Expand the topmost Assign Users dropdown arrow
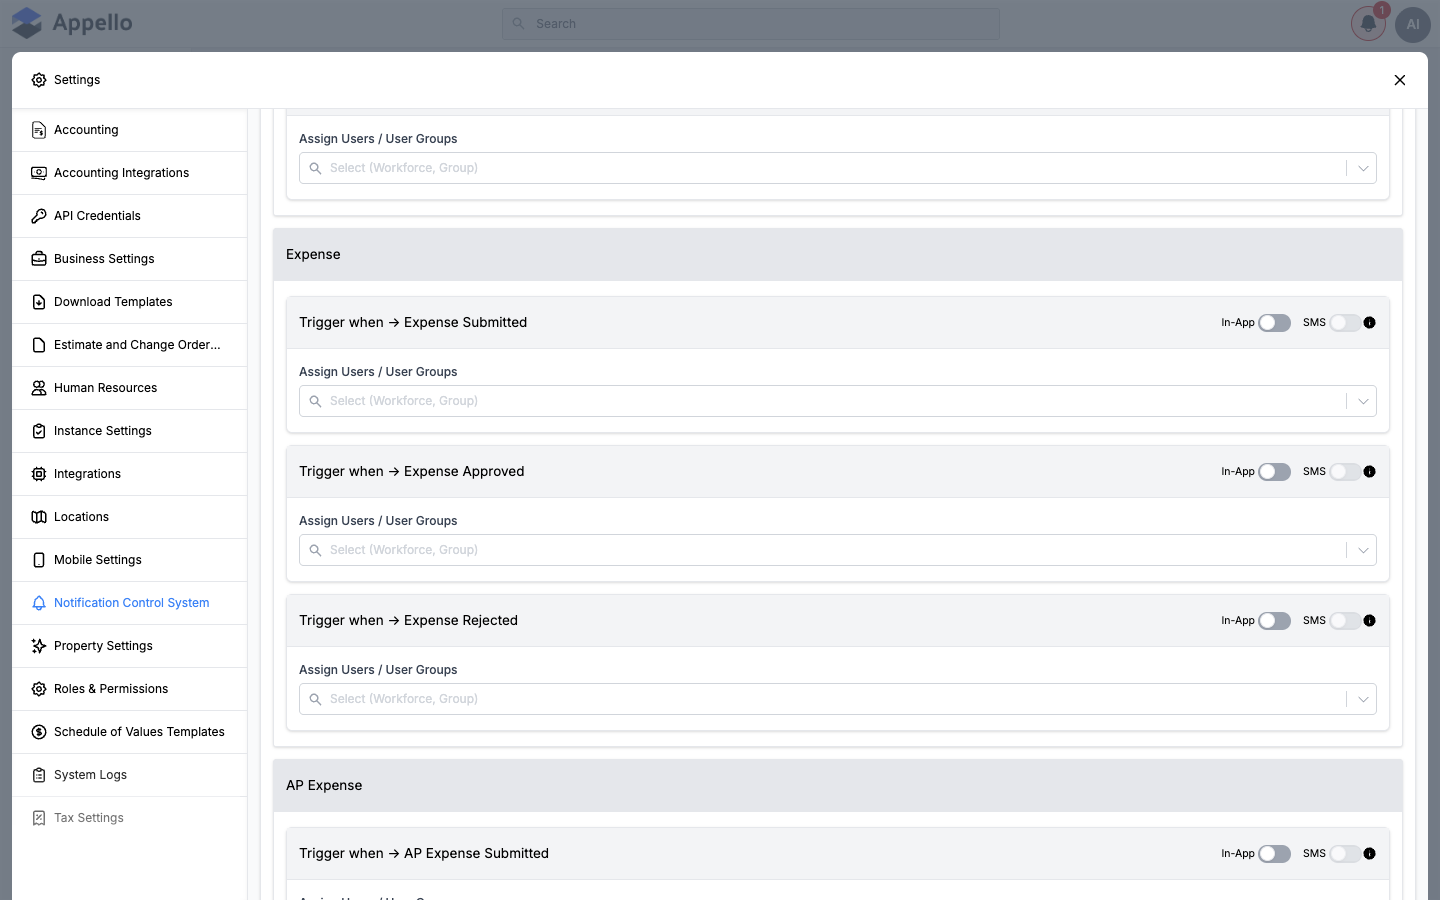This screenshot has height=900, width=1440. pos(1363,168)
